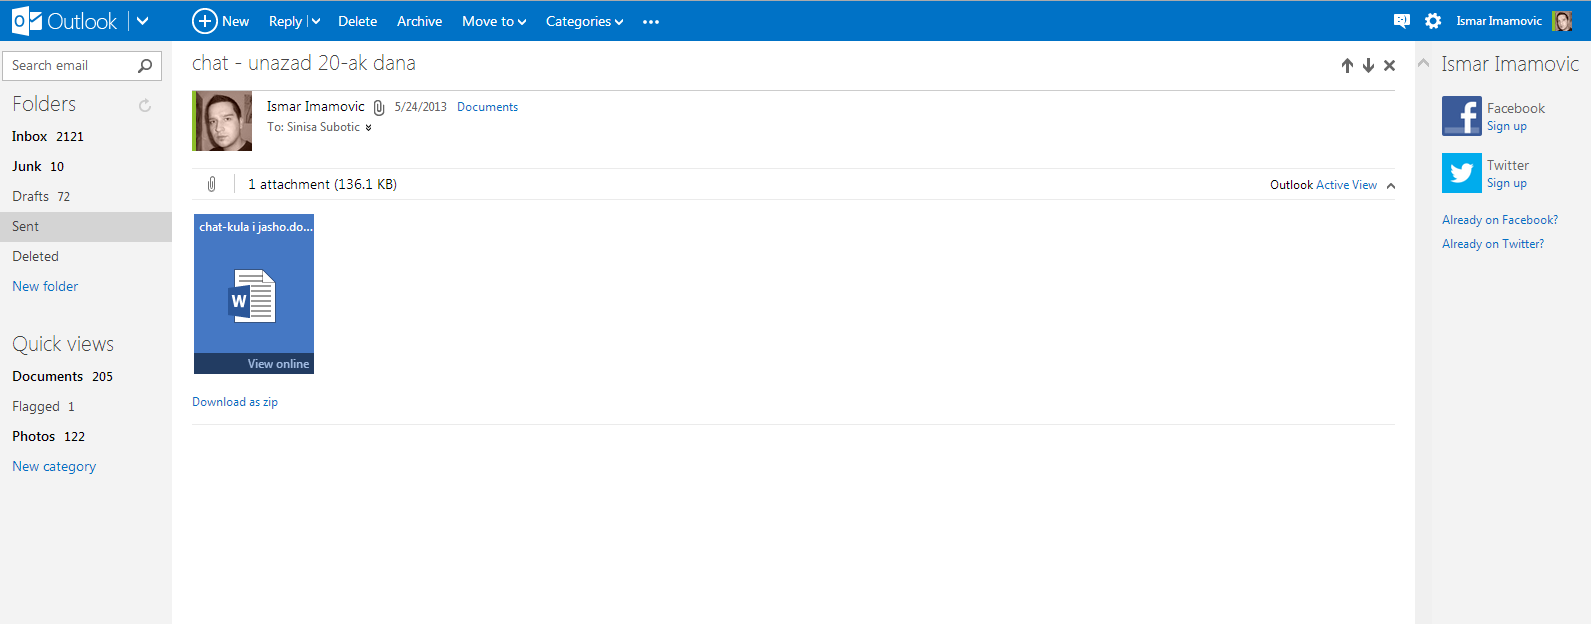
Task: Open the messaging chat icon
Action: click(1401, 21)
